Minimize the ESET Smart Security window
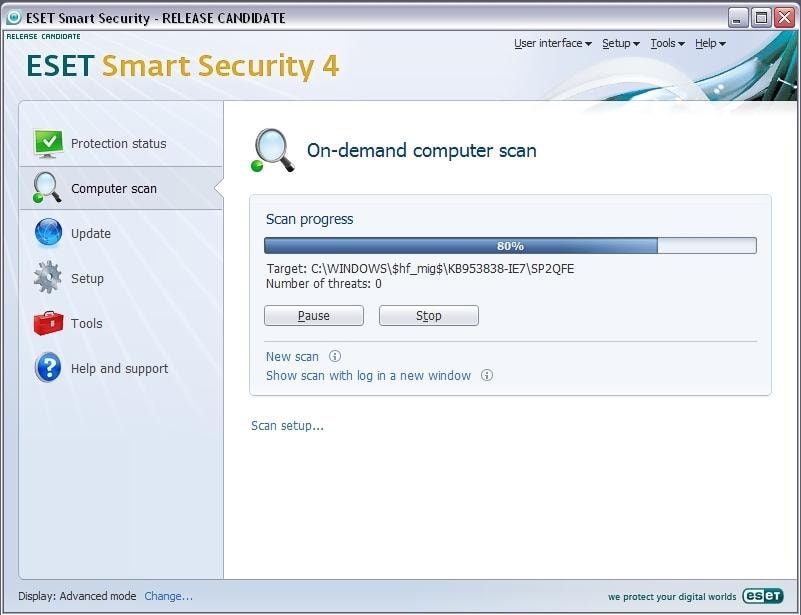 tap(737, 18)
